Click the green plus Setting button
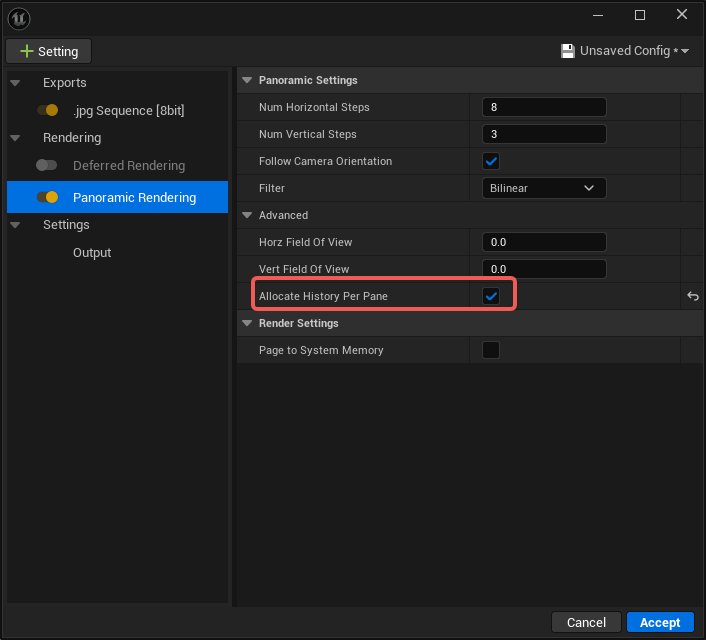 point(49,51)
